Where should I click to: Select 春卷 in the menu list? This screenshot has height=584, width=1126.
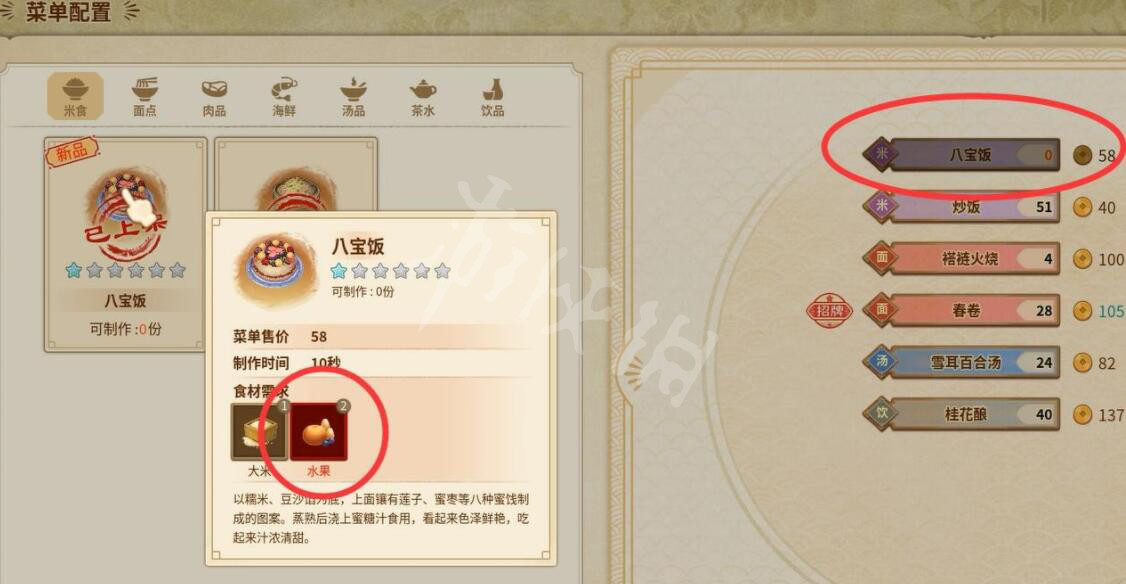coord(962,310)
